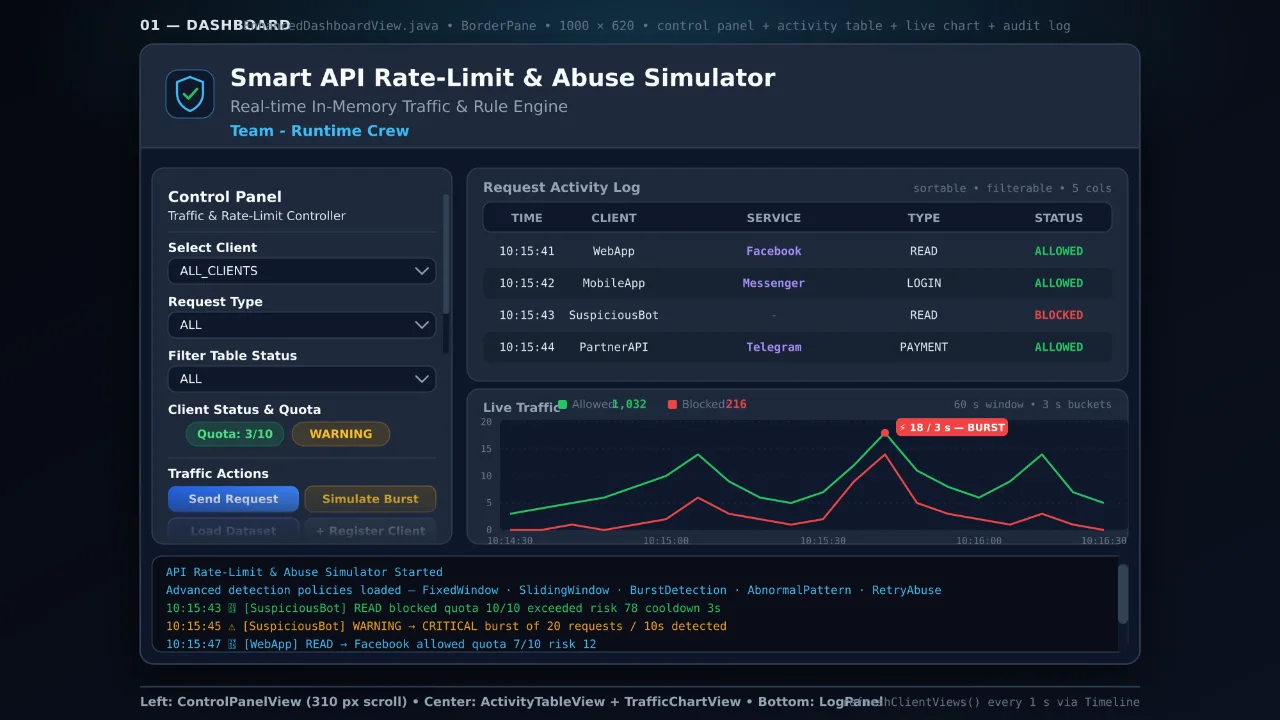The height and width of the screenshot is (720, 1280).
Task: Click the Register Client button
Action: (370, 531)
